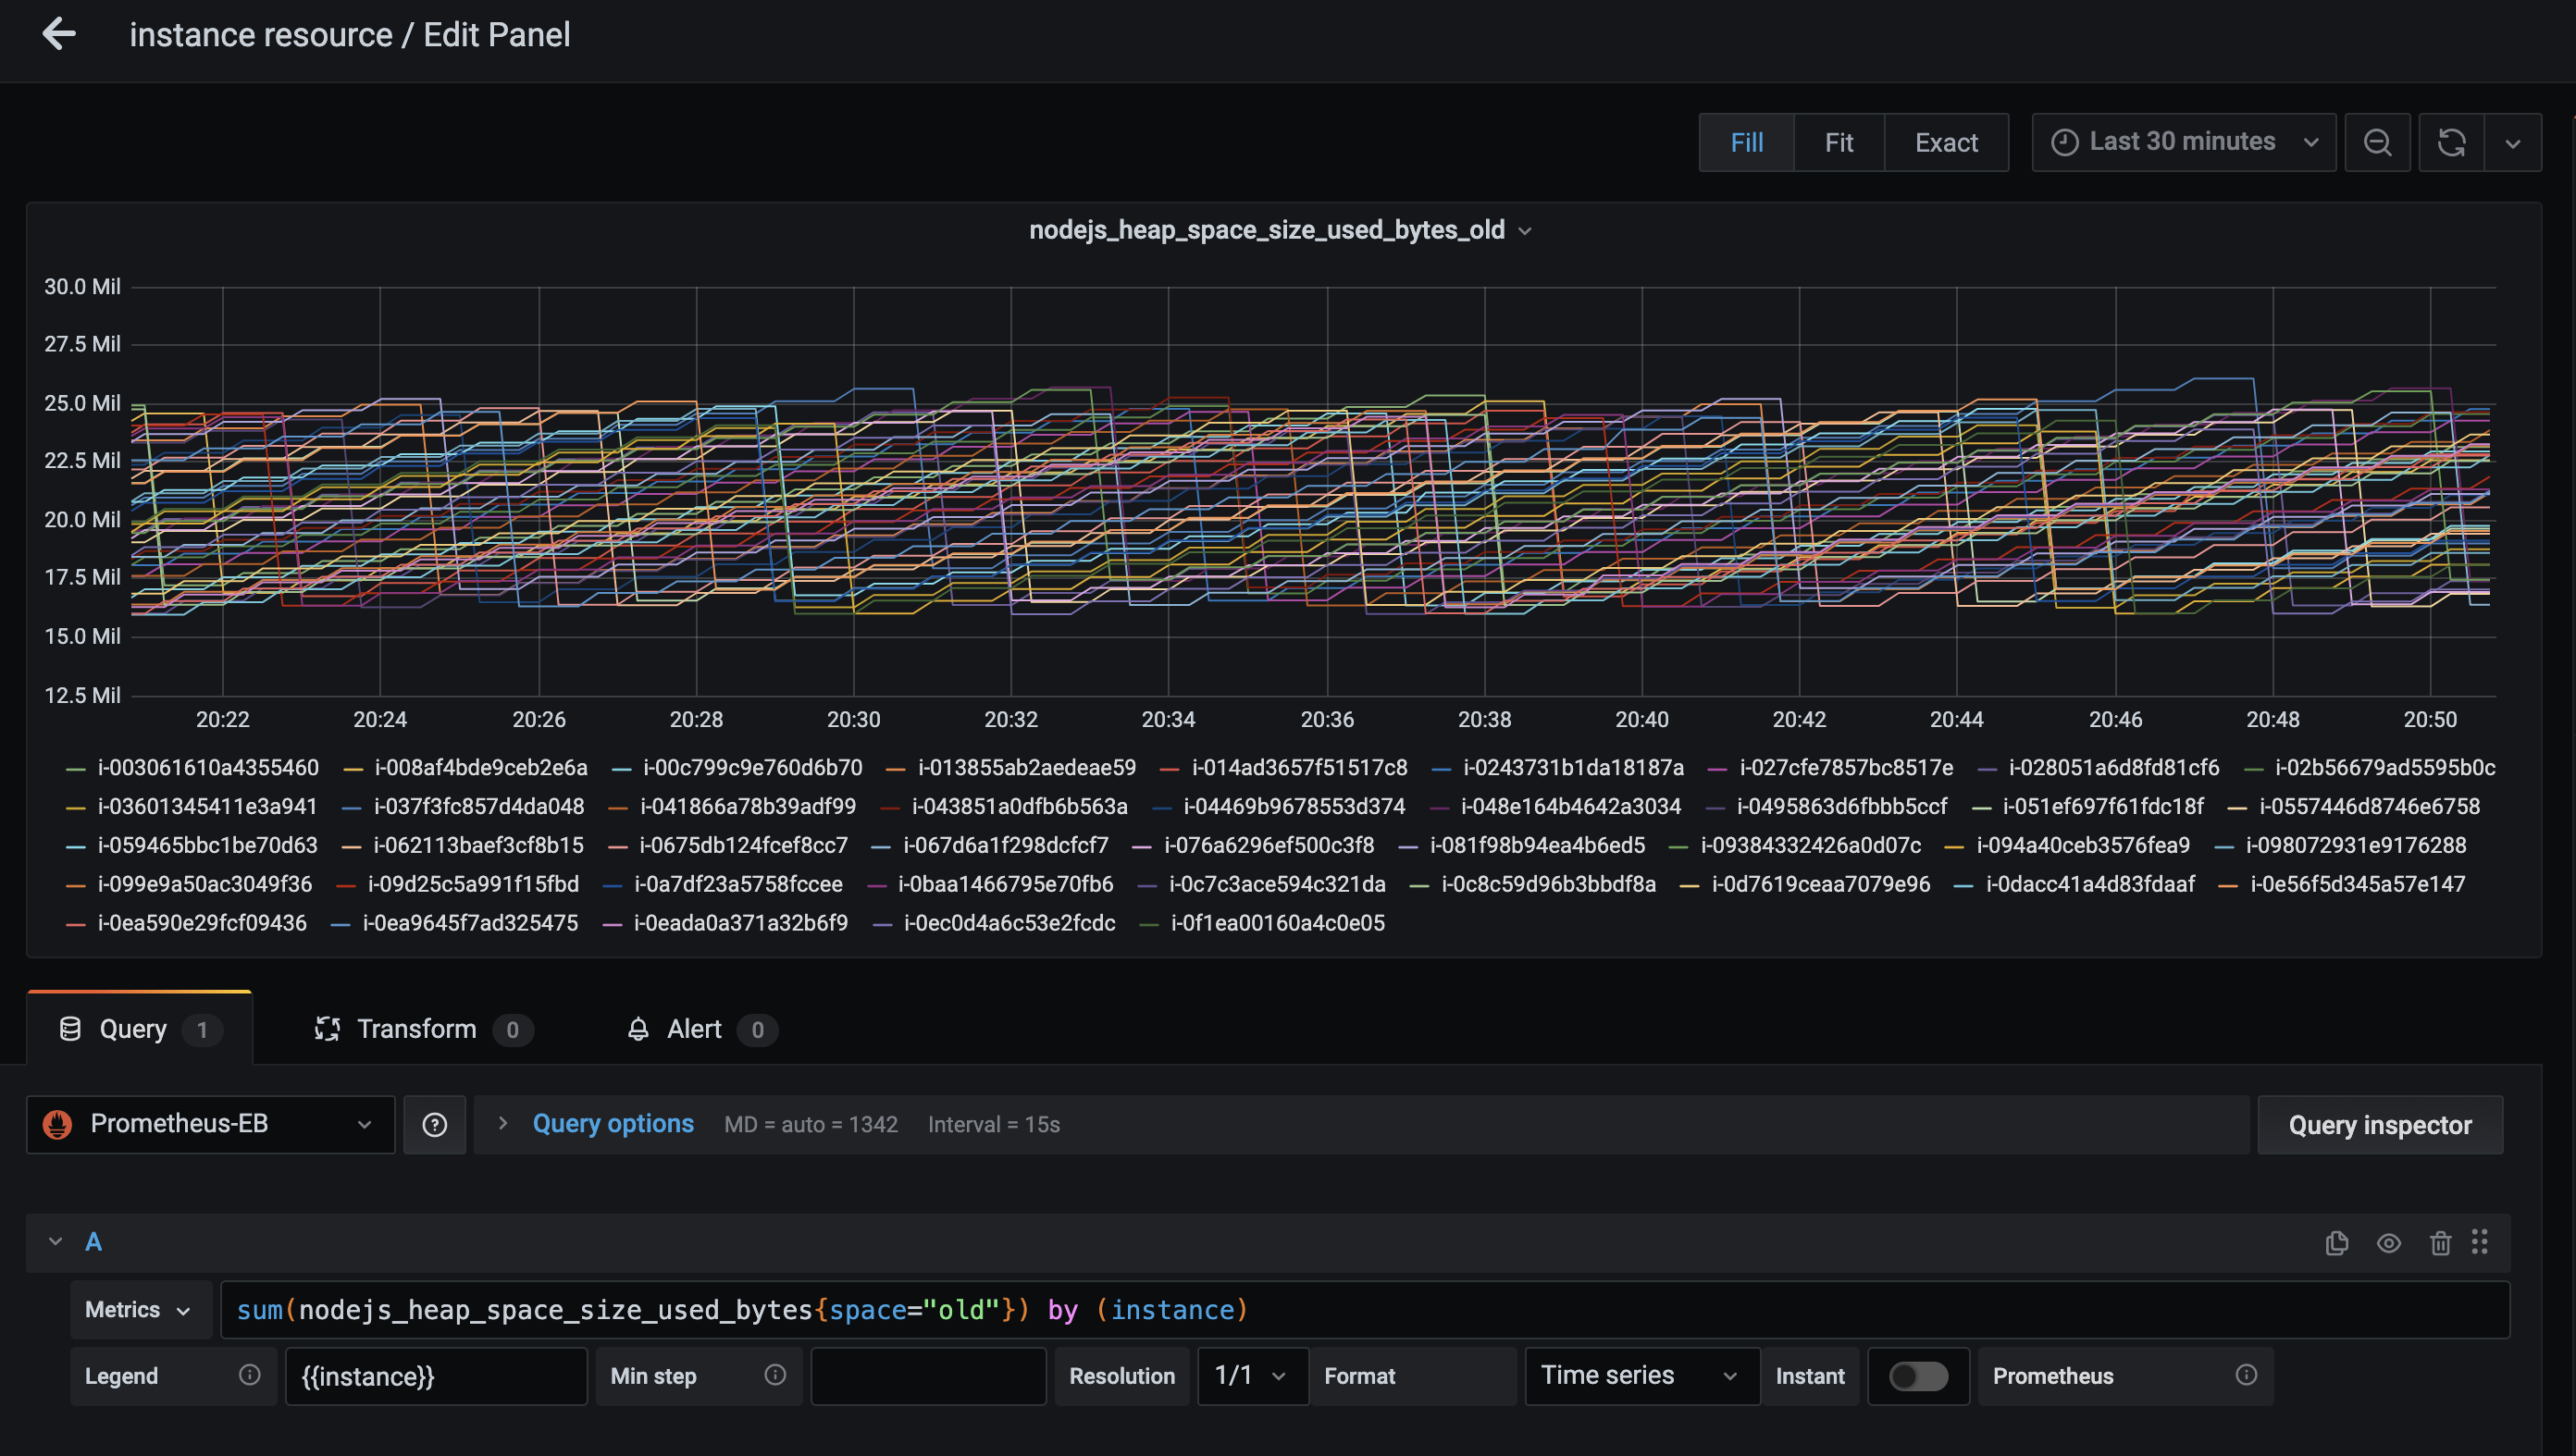Click the duplicate query icon

tap(2336, 1242)
